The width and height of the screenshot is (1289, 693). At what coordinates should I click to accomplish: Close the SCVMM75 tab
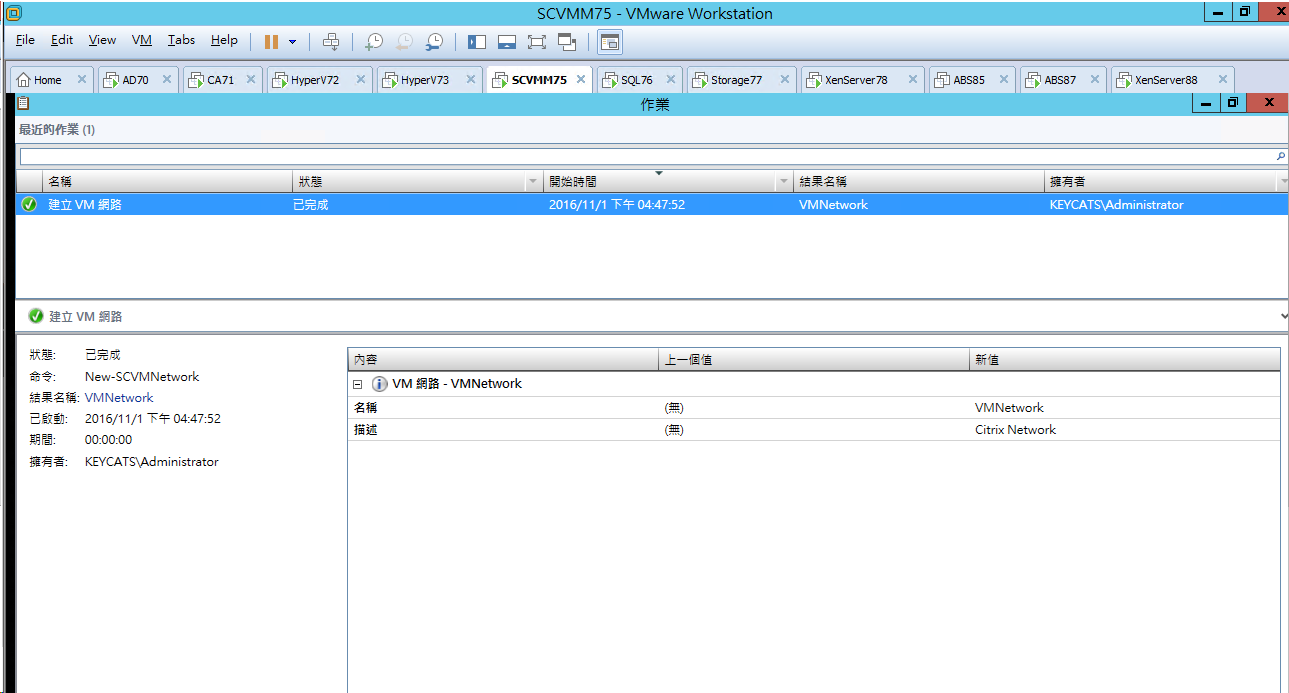[x=581, y=80]
